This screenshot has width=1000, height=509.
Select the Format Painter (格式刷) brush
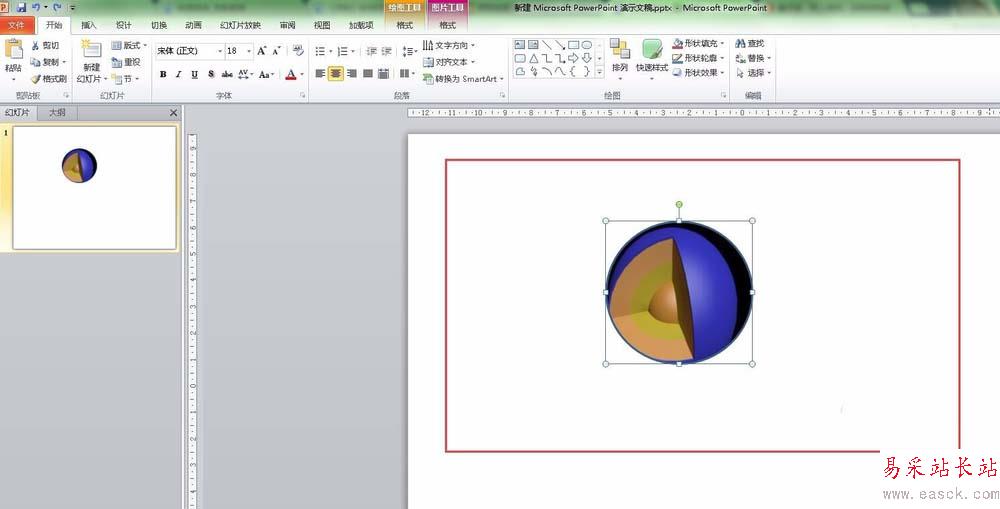click(x=48, y=78)
